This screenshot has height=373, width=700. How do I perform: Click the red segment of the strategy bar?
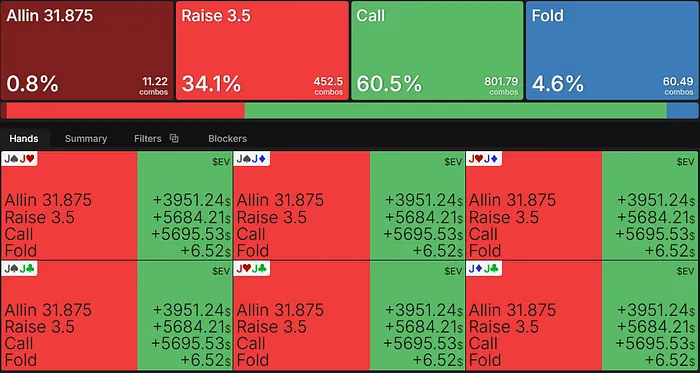(125, 110)
